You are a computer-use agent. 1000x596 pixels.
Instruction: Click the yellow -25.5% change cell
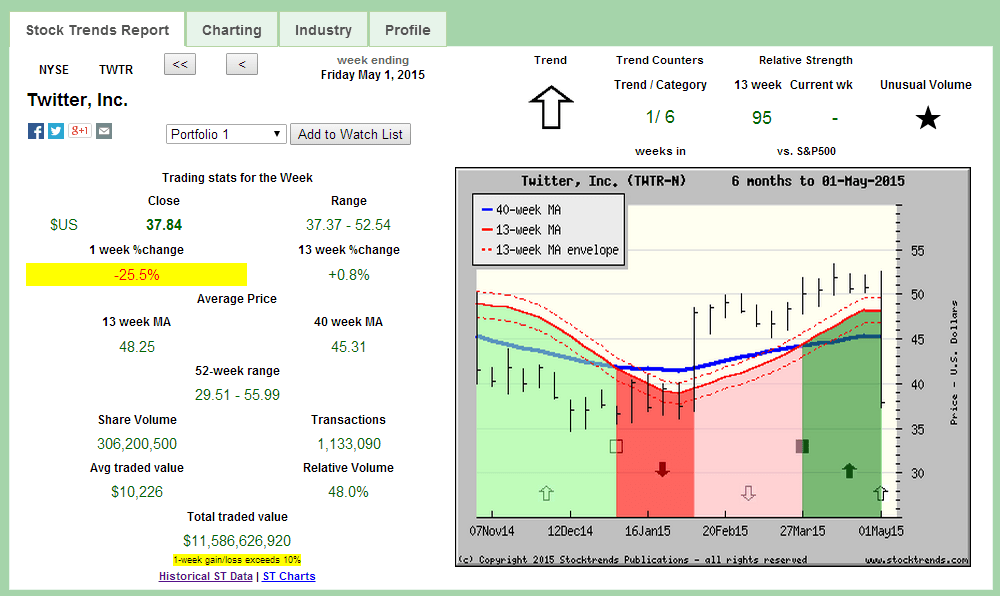point(136,275)
